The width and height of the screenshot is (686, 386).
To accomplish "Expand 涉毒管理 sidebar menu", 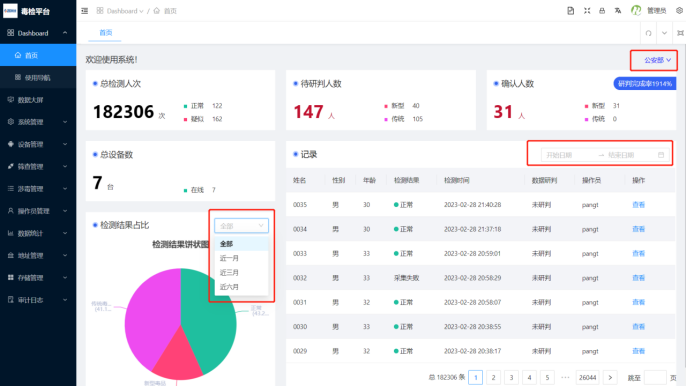I will 38,189.
